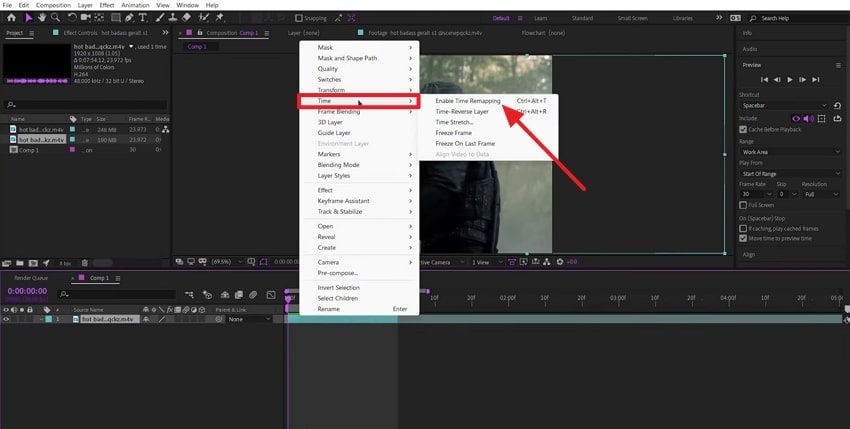Select the Clone Stamp tool
The image size is (850, 429).
click(x=173, y=18)
